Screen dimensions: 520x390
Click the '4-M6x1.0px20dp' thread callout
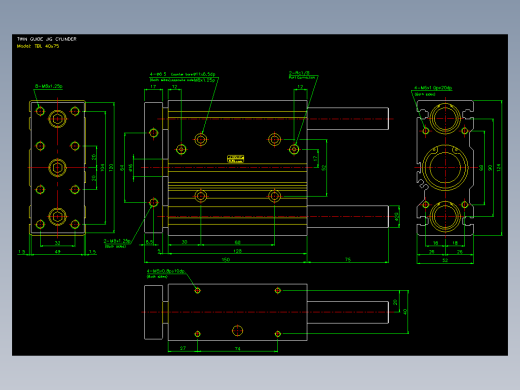(433, 88)
